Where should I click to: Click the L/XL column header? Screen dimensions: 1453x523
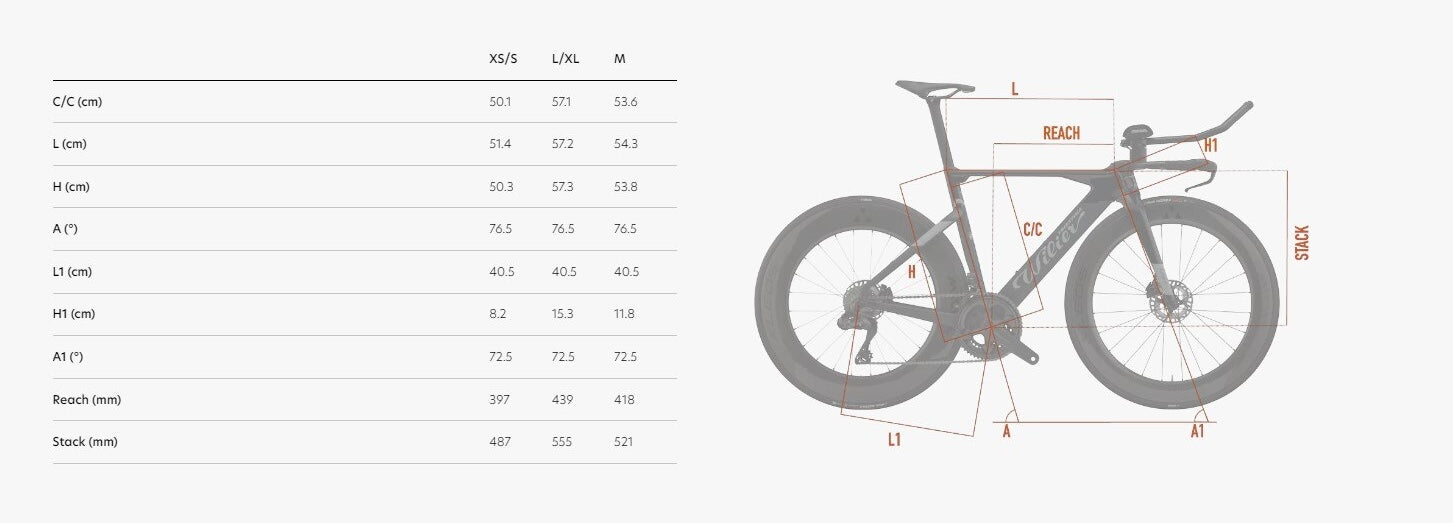565,59
